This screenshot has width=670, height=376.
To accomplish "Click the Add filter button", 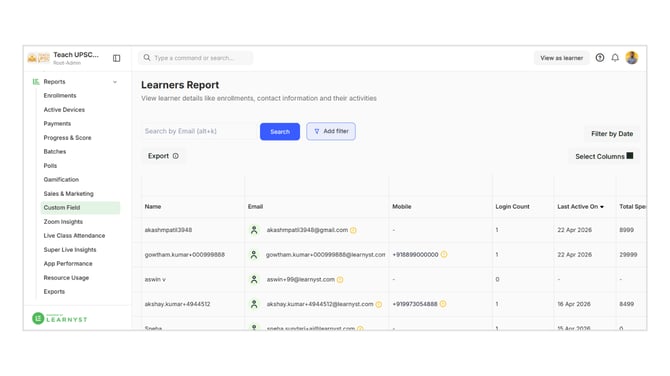I will tap(331, 131).
